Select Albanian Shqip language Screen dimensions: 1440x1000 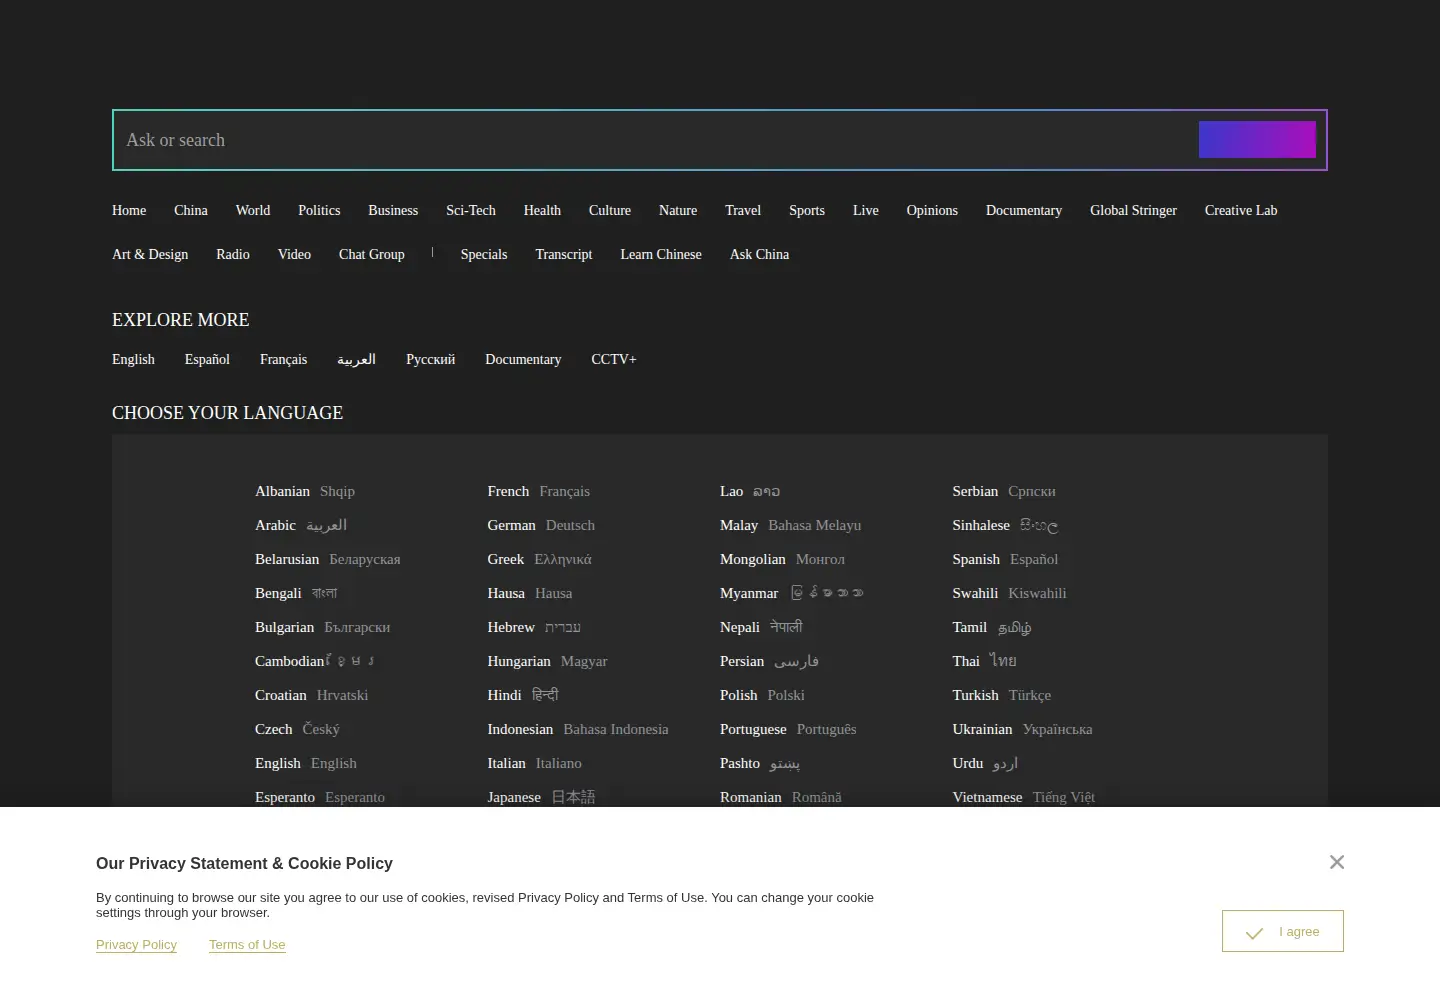(x=305, y=491)
